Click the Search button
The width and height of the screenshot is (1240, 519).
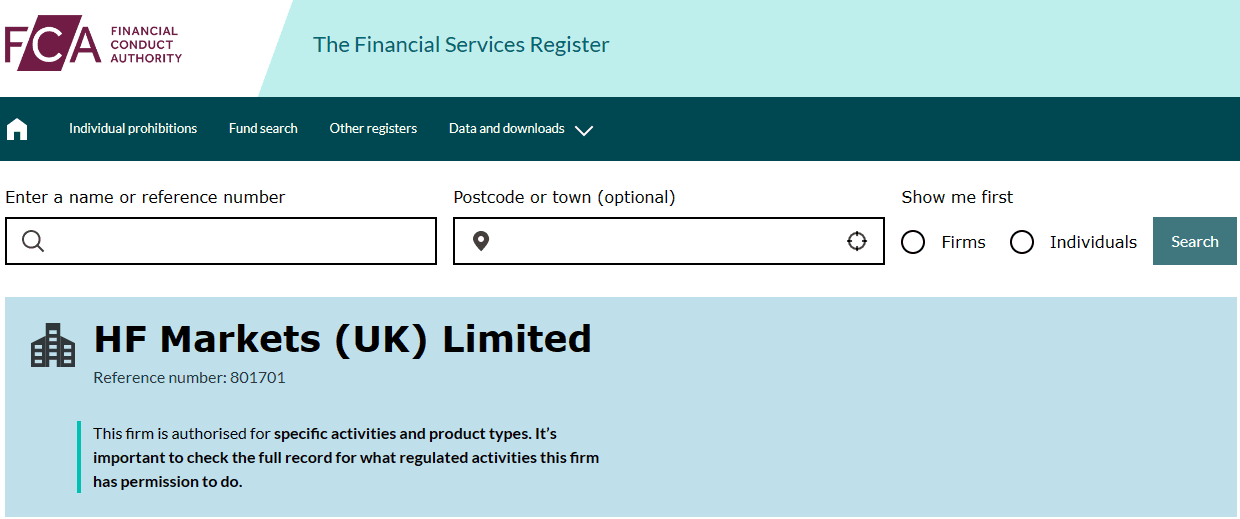coord(1195,241)
